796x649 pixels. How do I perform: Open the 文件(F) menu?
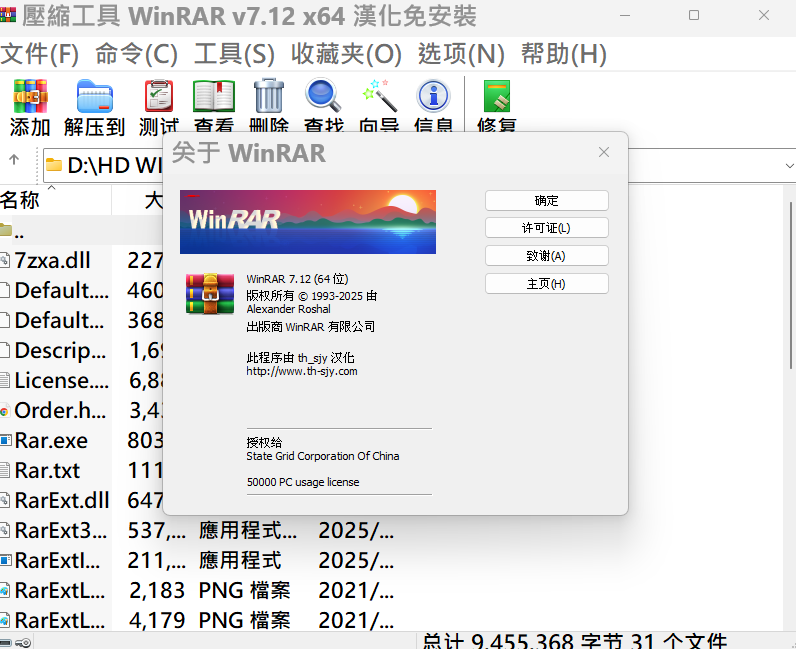[40, 54]
